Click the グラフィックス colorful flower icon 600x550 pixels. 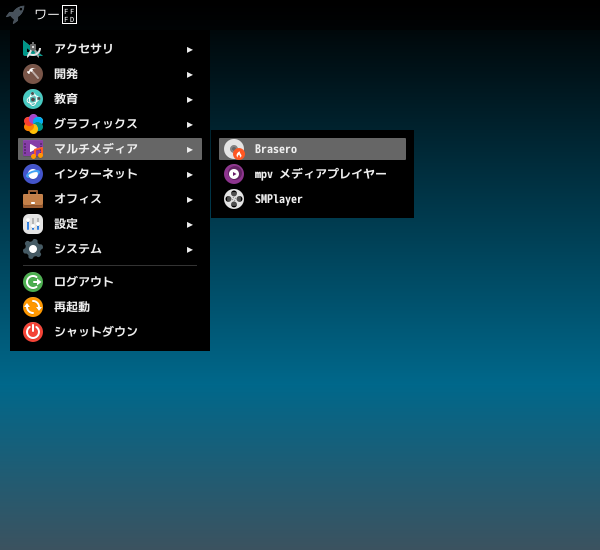(x=33, y=124)
